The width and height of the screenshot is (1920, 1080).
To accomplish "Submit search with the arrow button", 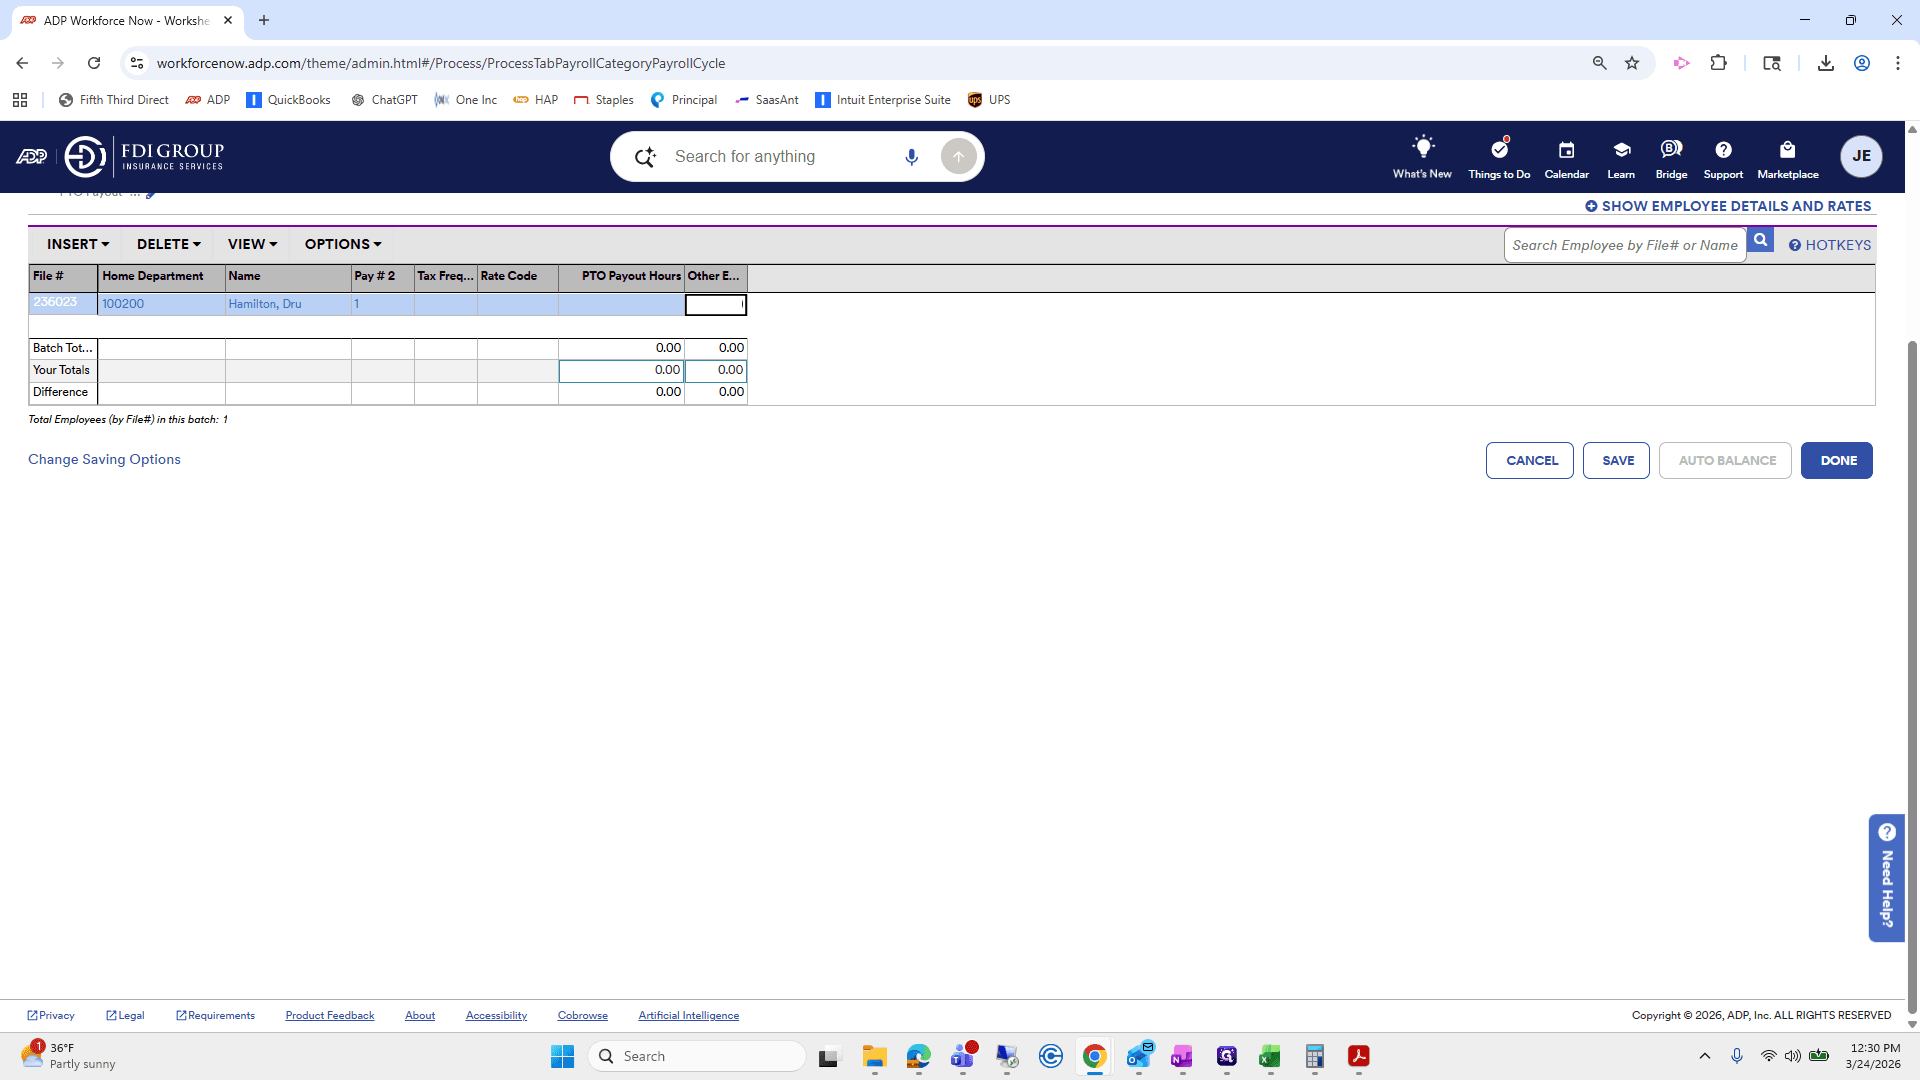I will 958,157.
